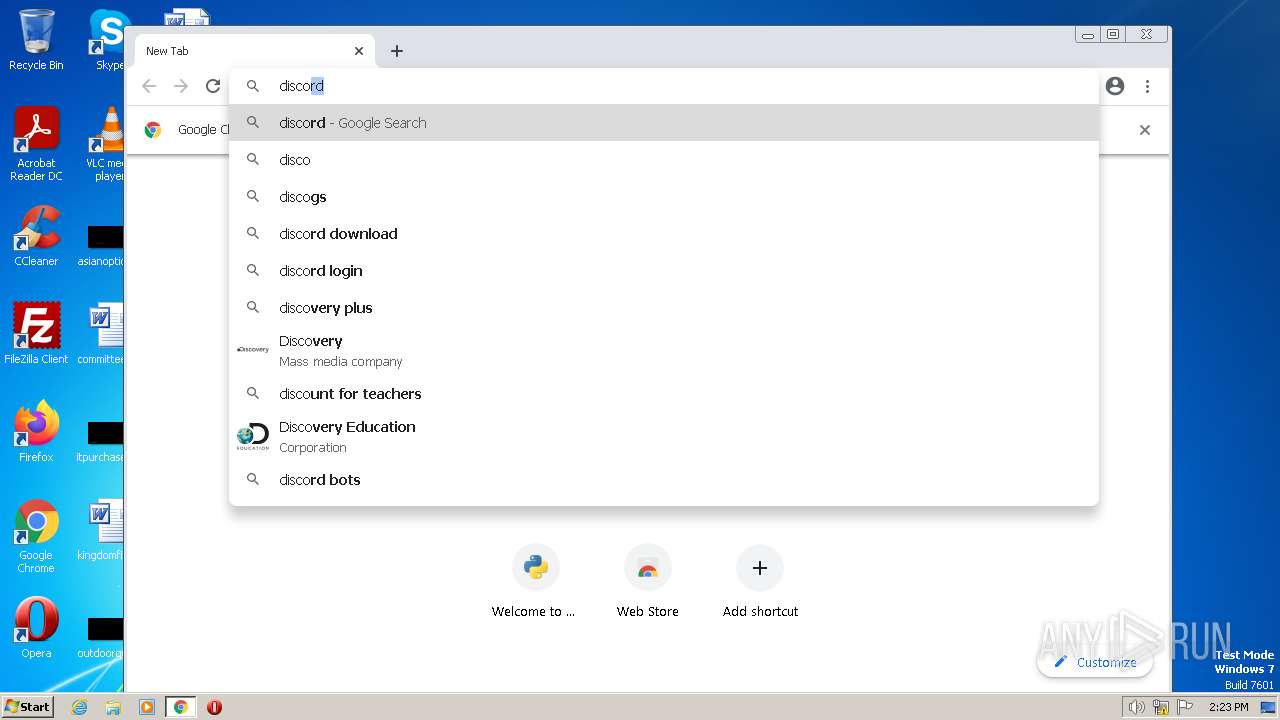Launch Opera from the desktop icon
This screenshot has height=720, width=1280.
pos(36,628)
